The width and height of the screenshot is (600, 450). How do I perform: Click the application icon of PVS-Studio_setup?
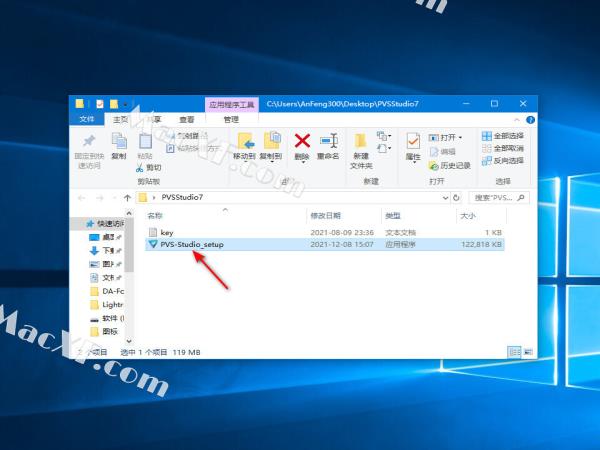pyautogui.click(x=153, y=244)
